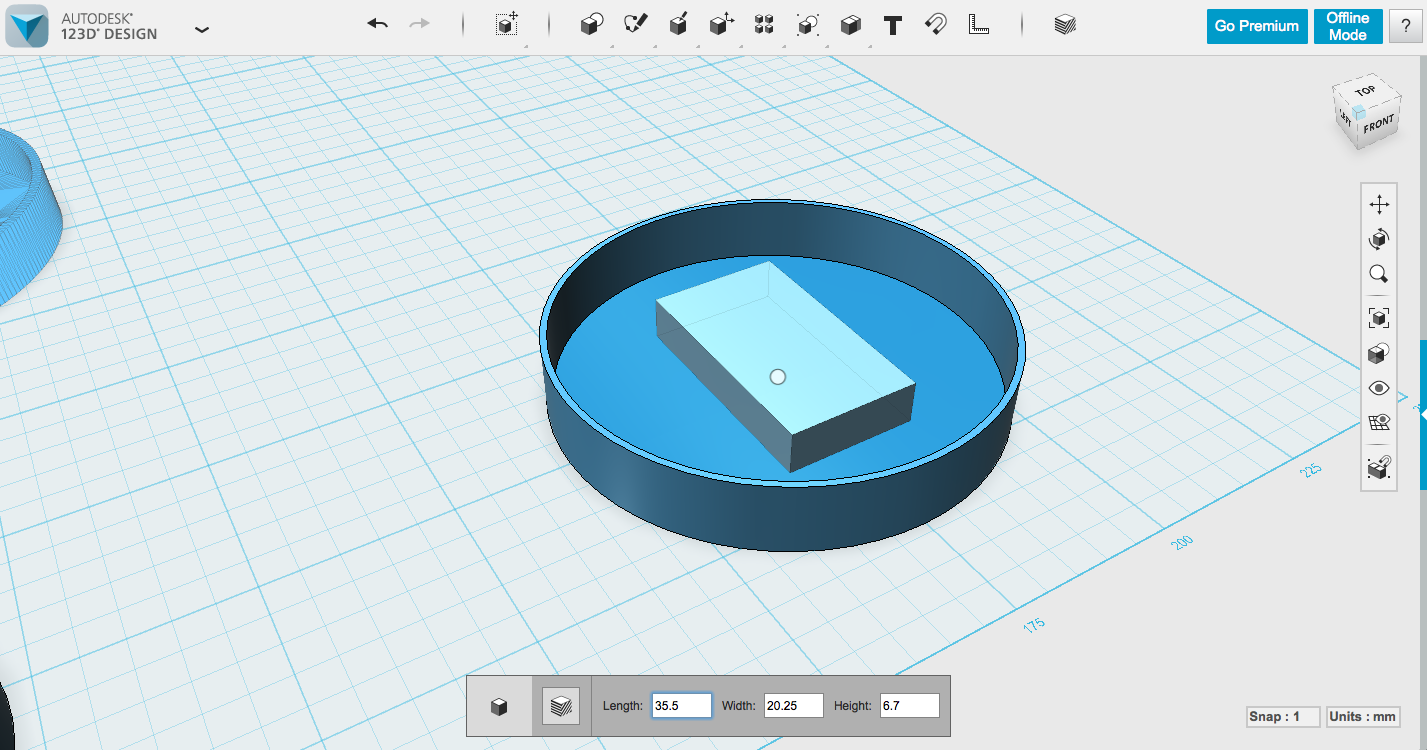This screenshot has height=750, width=1427.
Task: Open the material selector in bottom bar
Action: point(561,705)
